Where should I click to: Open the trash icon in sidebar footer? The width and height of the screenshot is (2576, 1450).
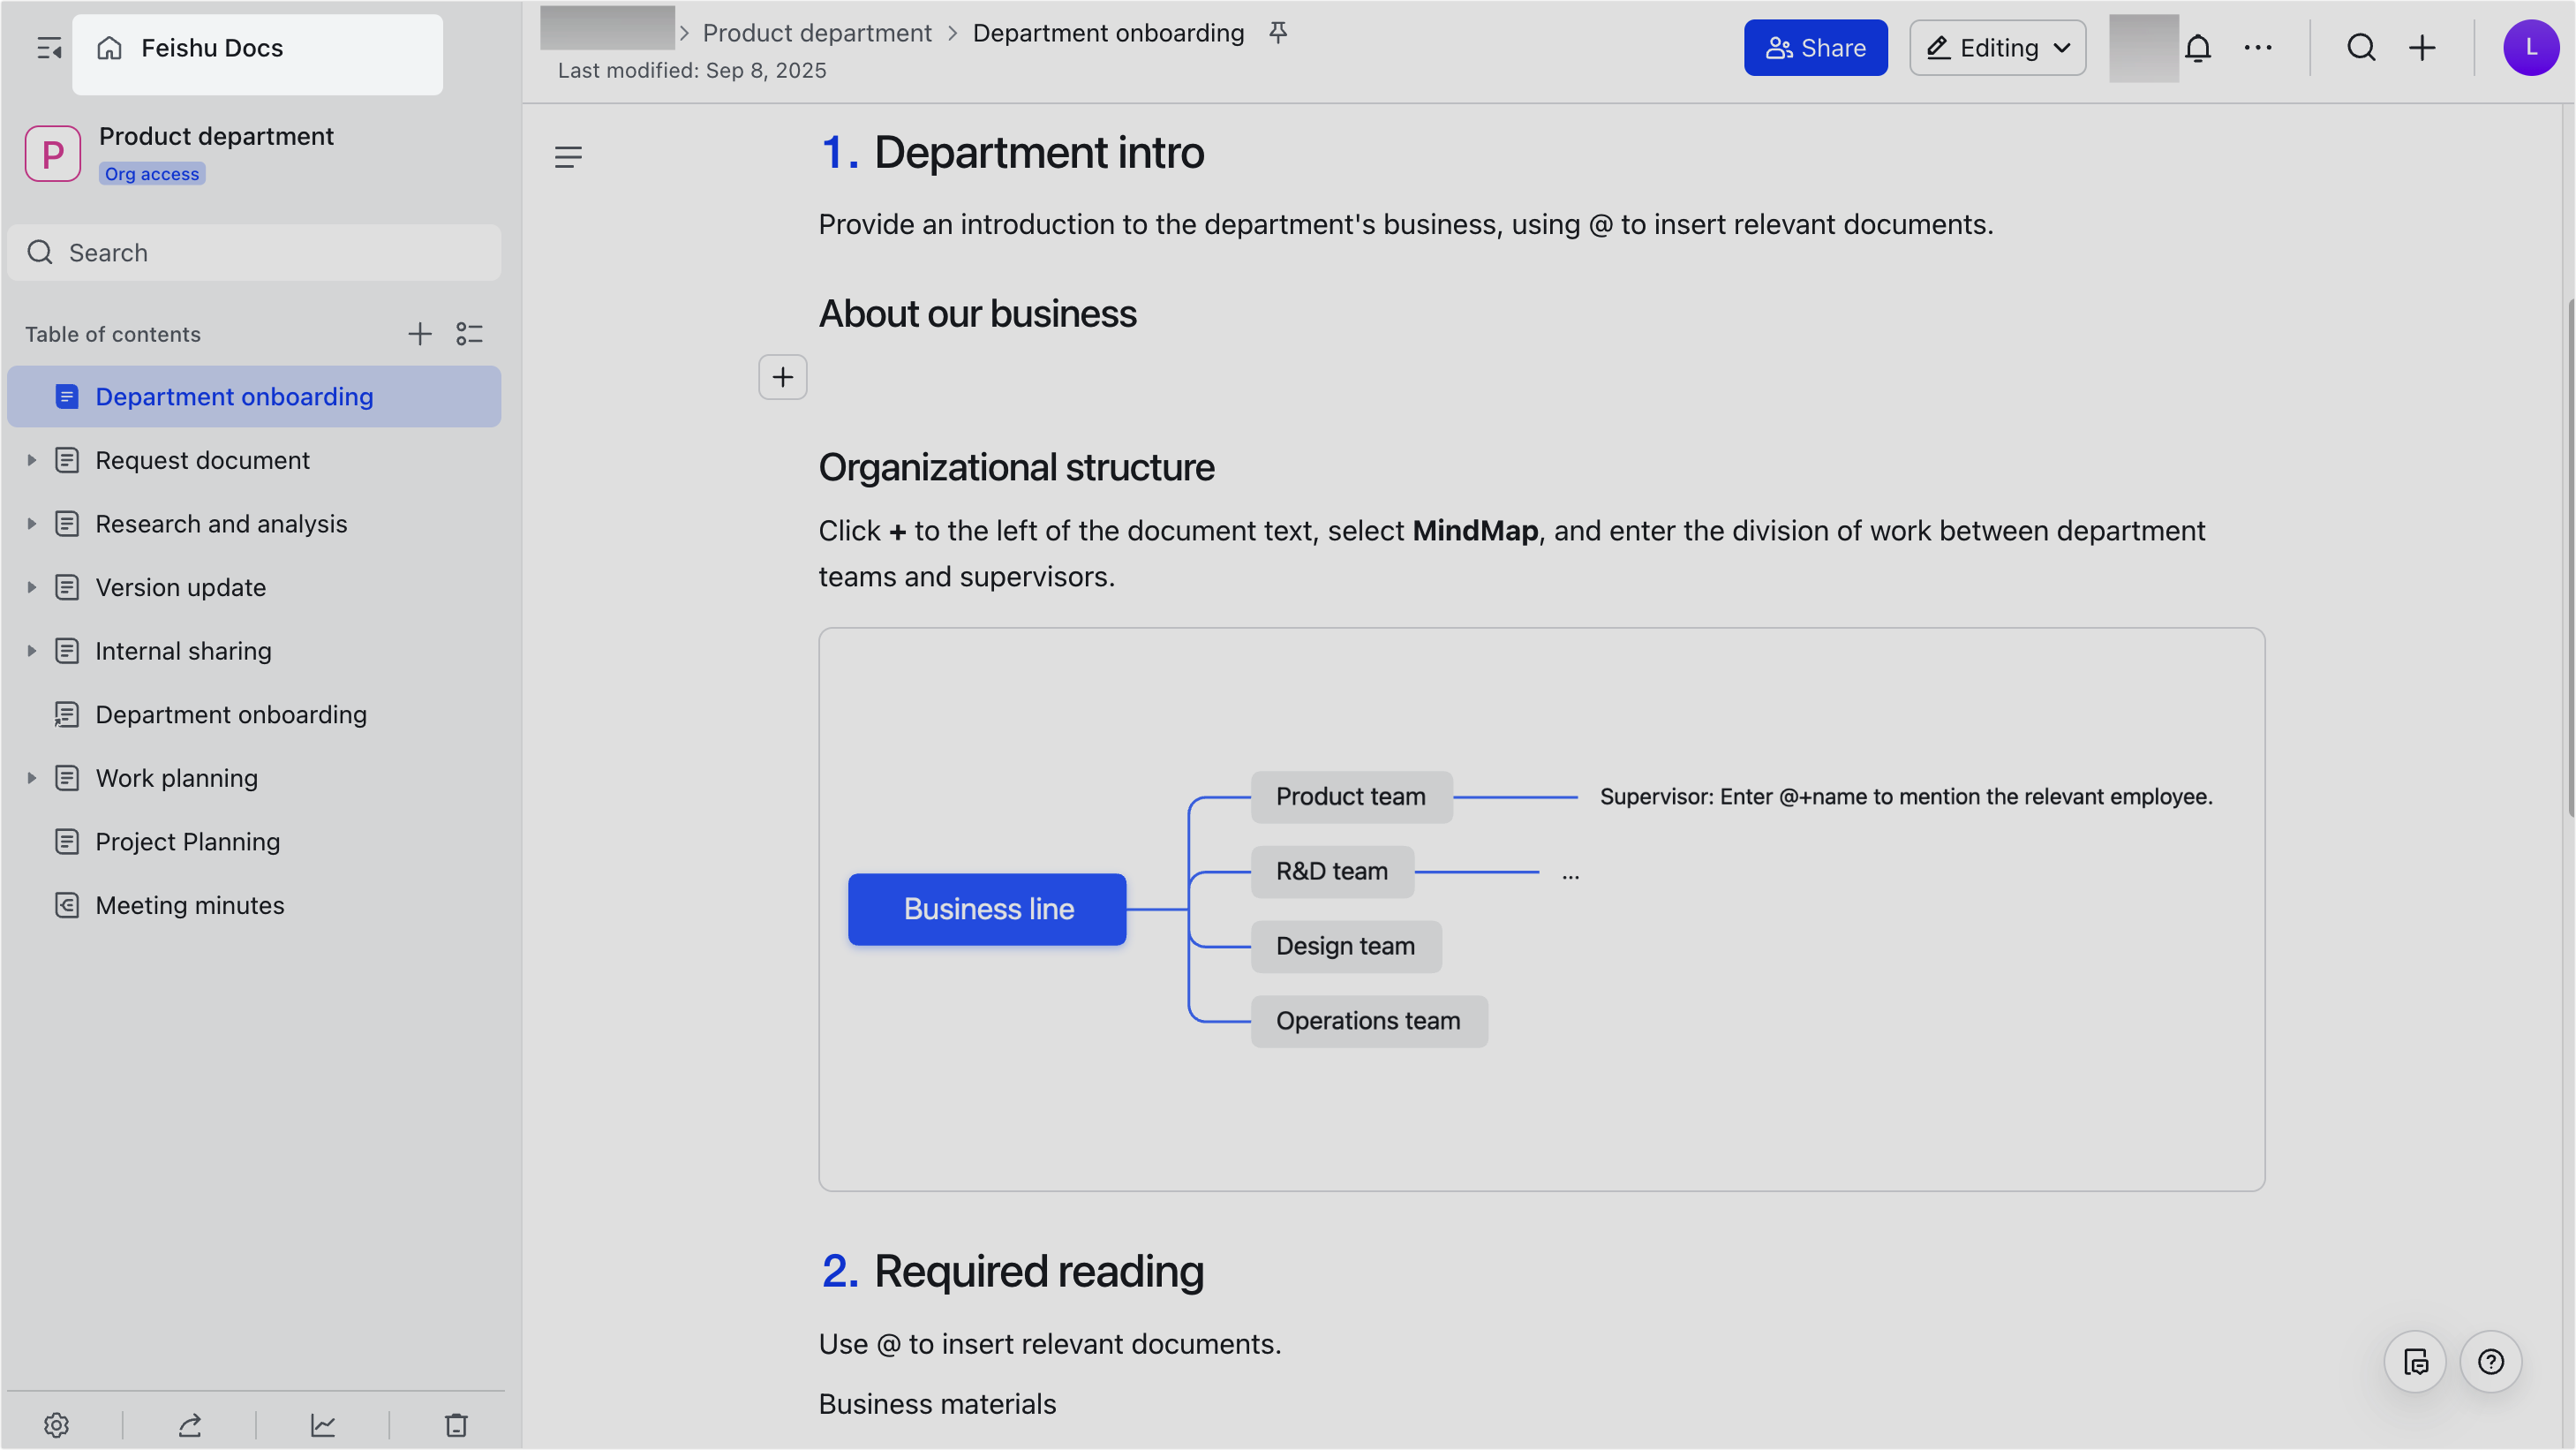tap(456, 1425)
